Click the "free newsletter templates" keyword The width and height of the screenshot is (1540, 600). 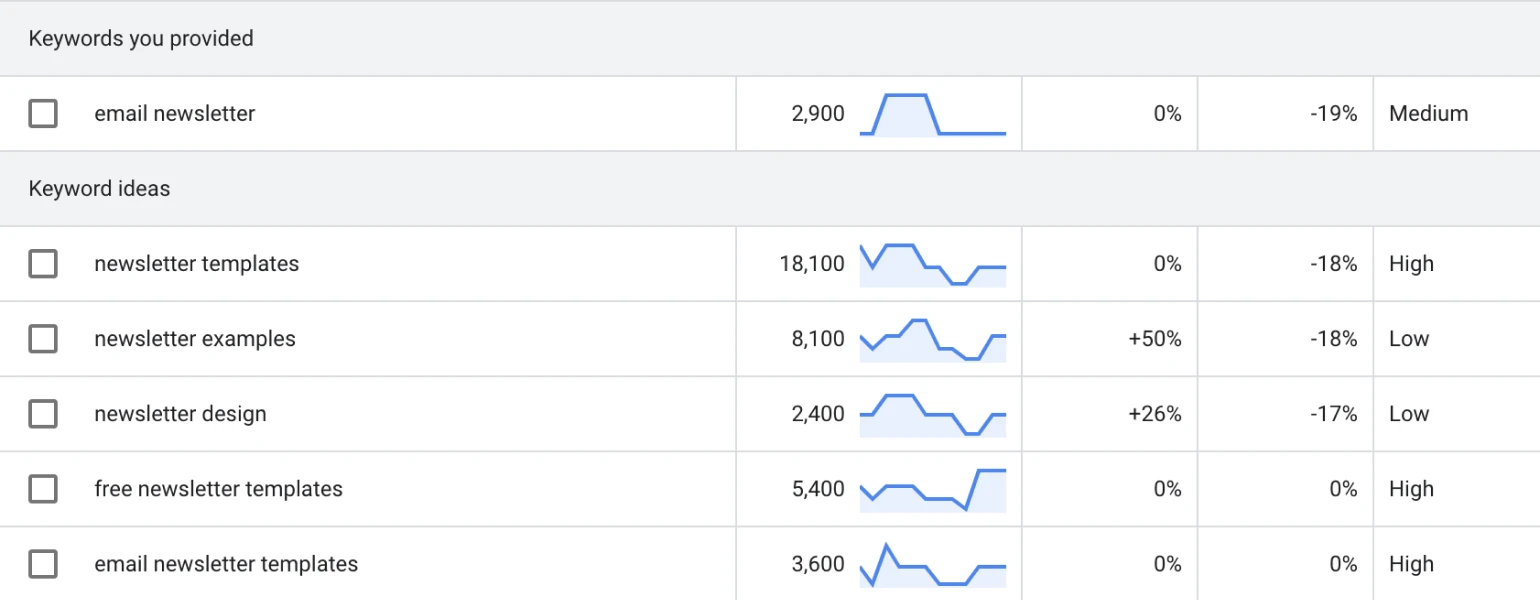(x=218, y=489)
